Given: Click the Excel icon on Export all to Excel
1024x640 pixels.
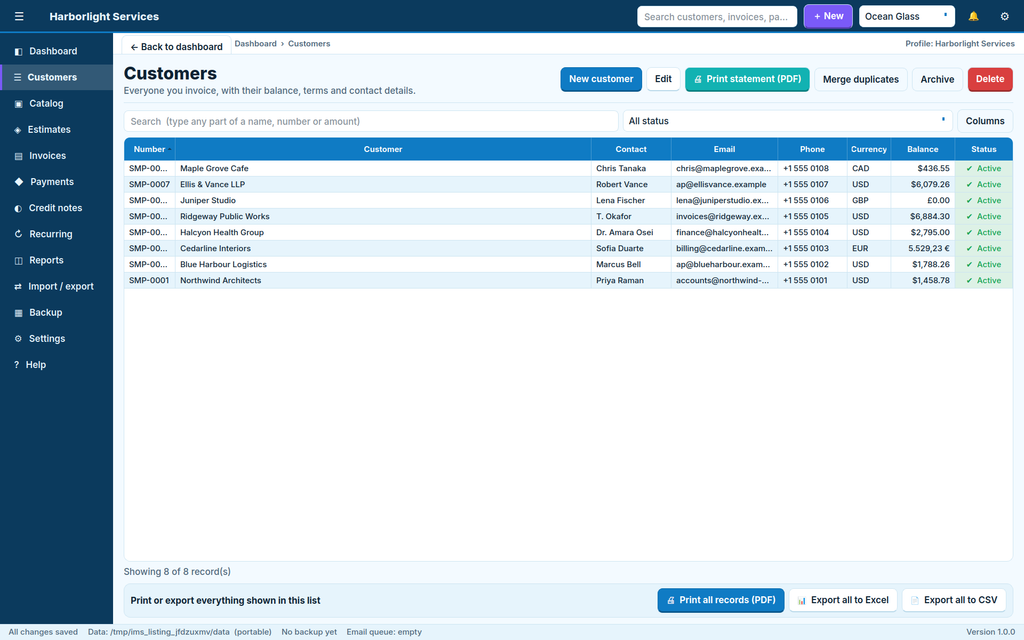Looking at the screenshot, I should (801, 600).
